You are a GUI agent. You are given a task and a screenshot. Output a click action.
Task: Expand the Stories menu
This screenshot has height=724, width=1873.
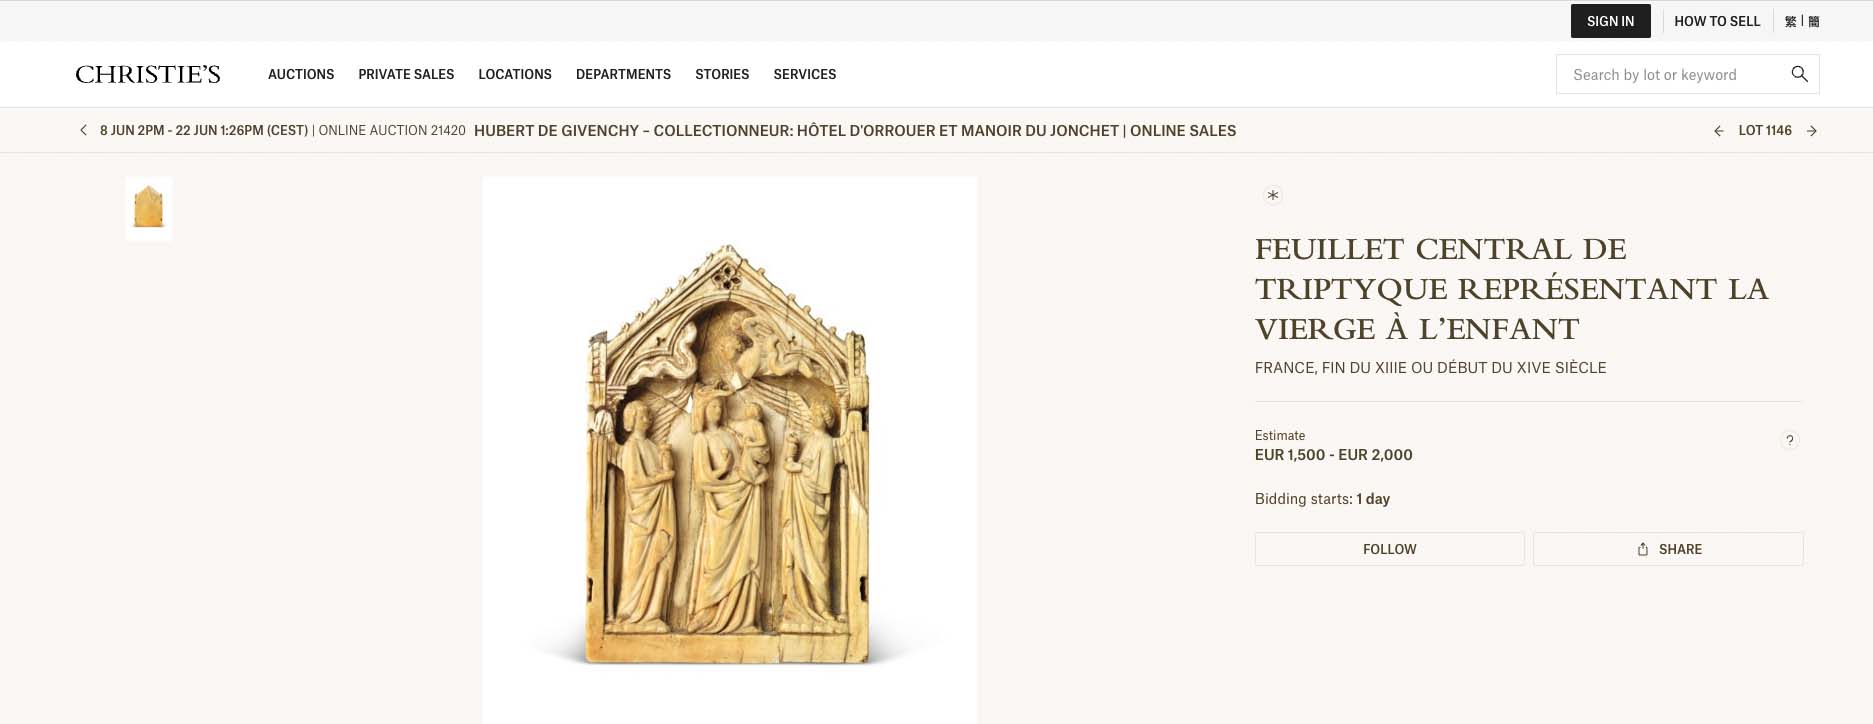722,74
